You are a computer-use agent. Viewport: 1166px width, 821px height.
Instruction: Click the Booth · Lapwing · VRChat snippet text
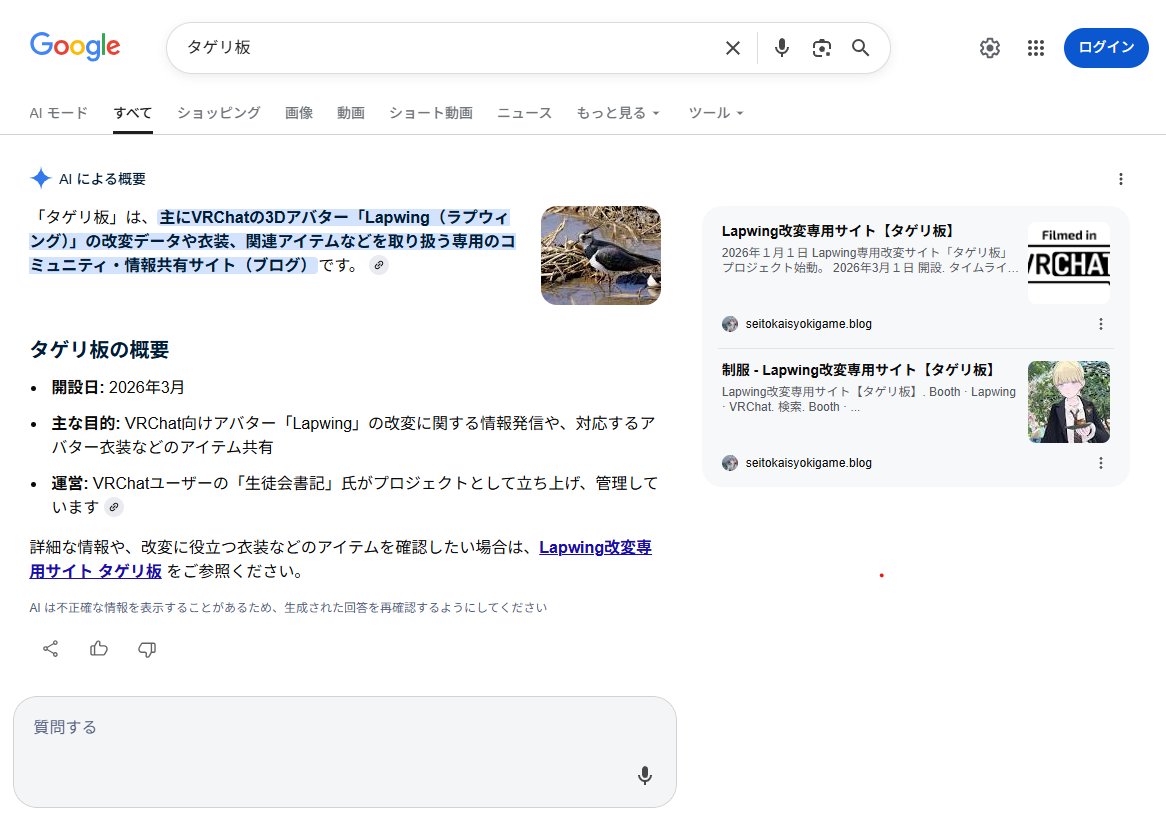coord(869,399)
